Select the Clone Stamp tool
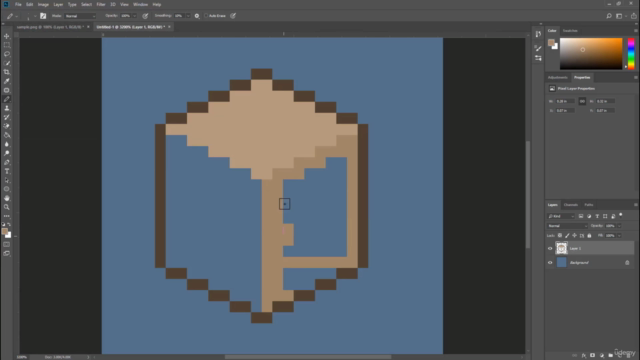Viewport: 640px width, 360px height. pyautogui.click(x=7, y=108)
